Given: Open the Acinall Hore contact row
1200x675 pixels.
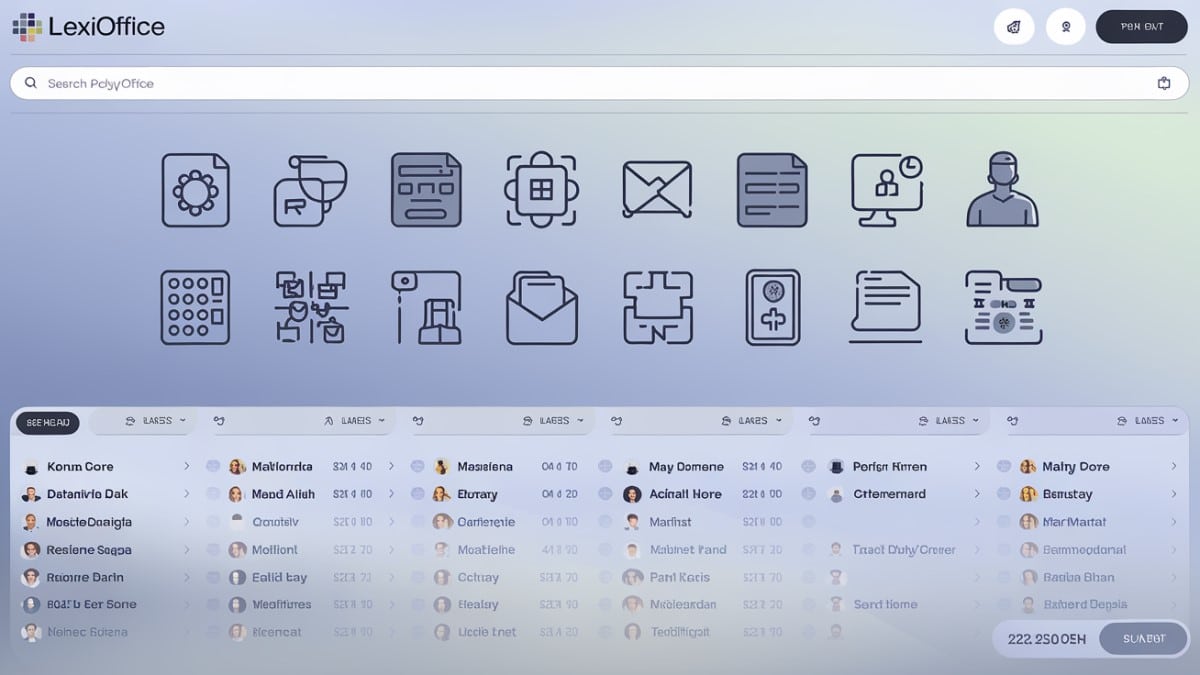Looking at the screenshot, I should (685, 494).
